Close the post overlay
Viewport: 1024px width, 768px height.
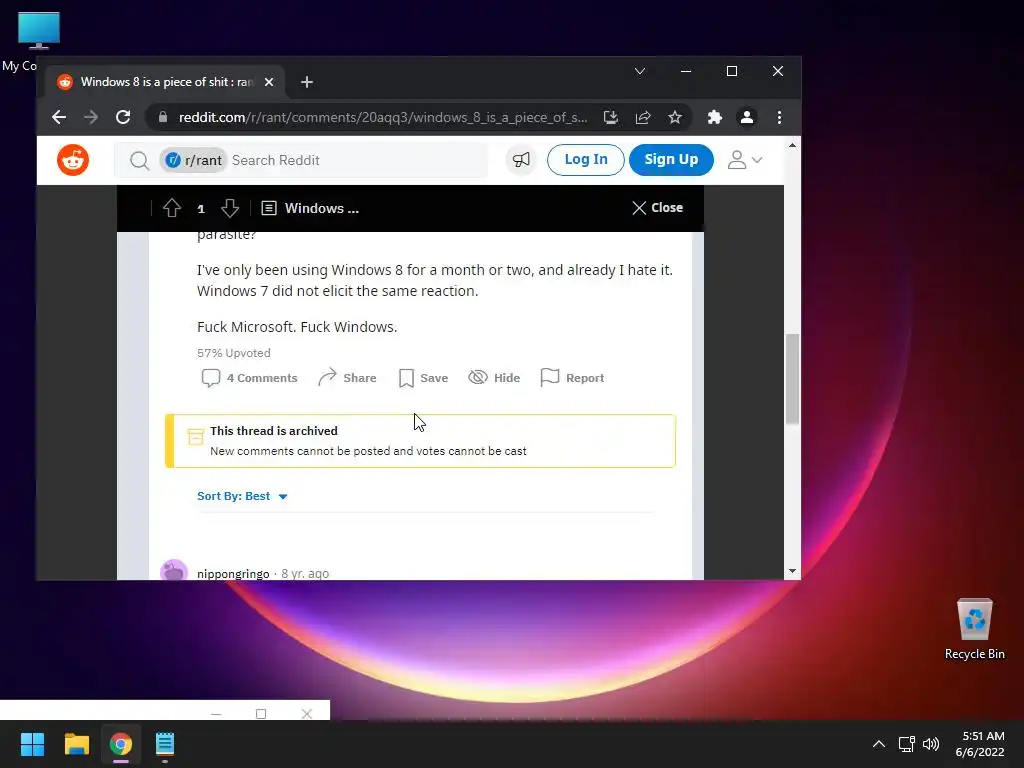pyautogui.click(x=657, y=208)
